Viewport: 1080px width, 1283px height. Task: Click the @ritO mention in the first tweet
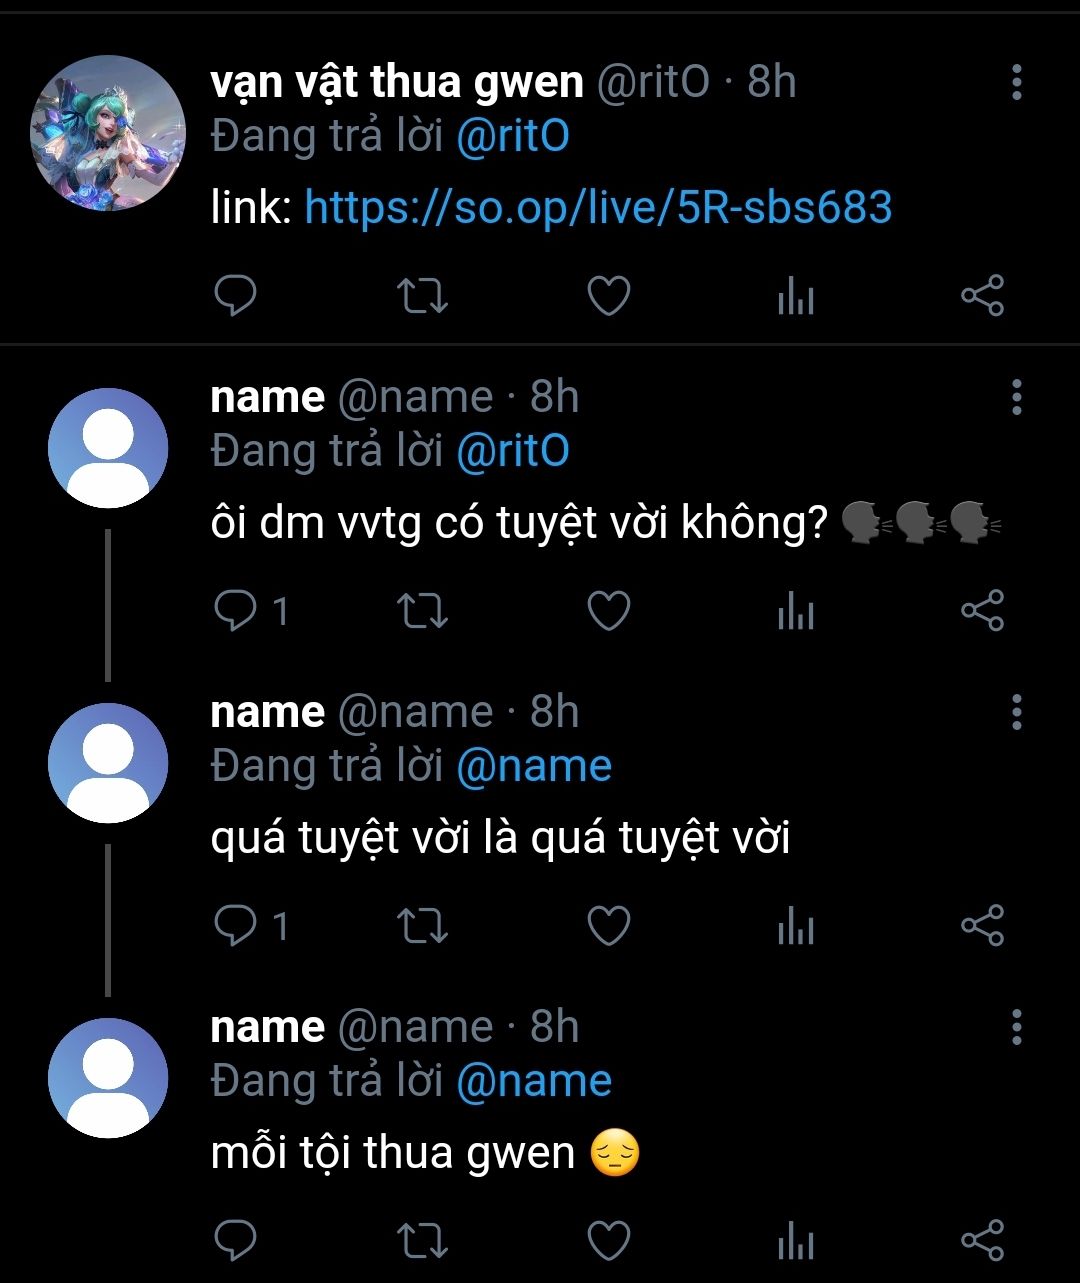pyautogui.click(x=513, y=136)
